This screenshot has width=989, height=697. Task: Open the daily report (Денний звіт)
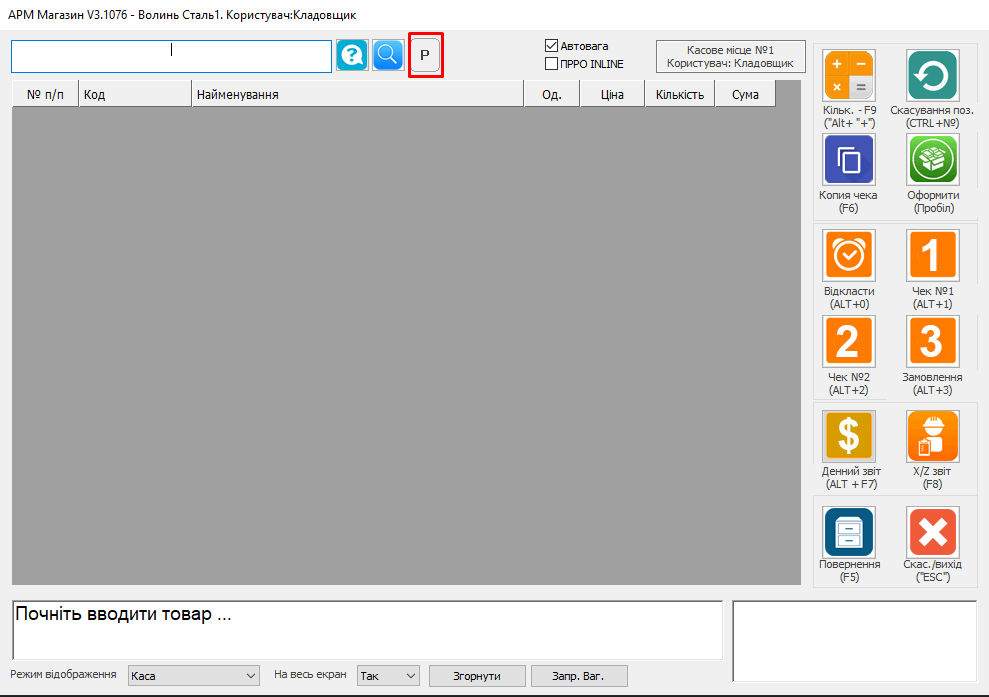point(848,436)
